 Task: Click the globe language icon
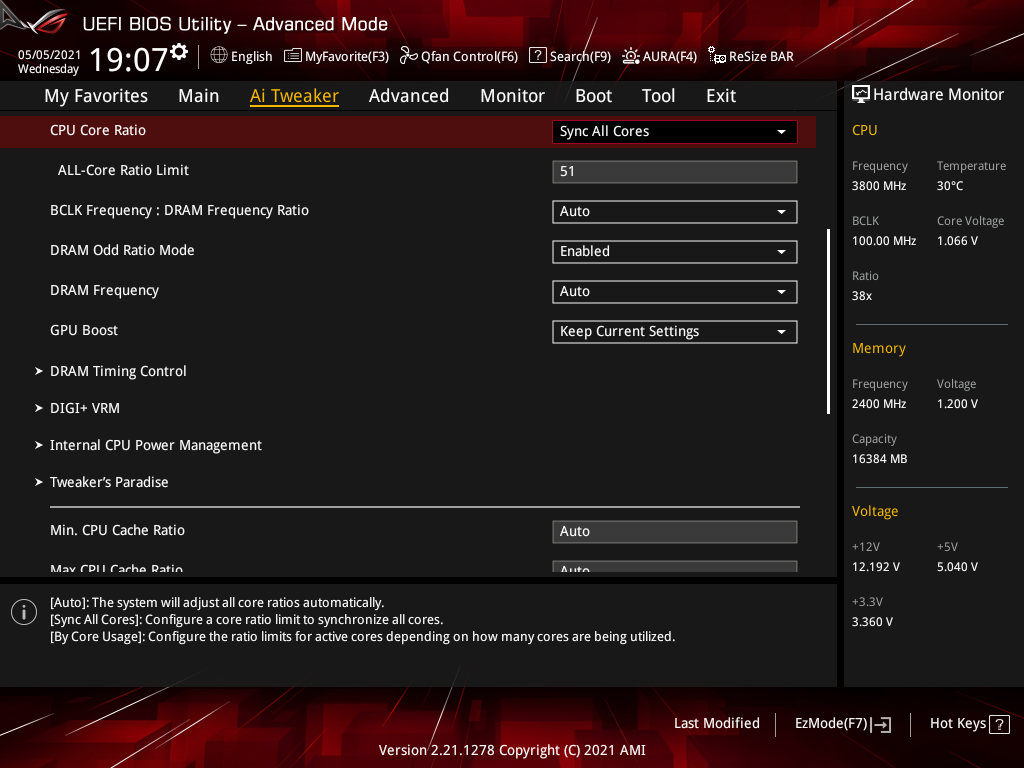[219, 56]
